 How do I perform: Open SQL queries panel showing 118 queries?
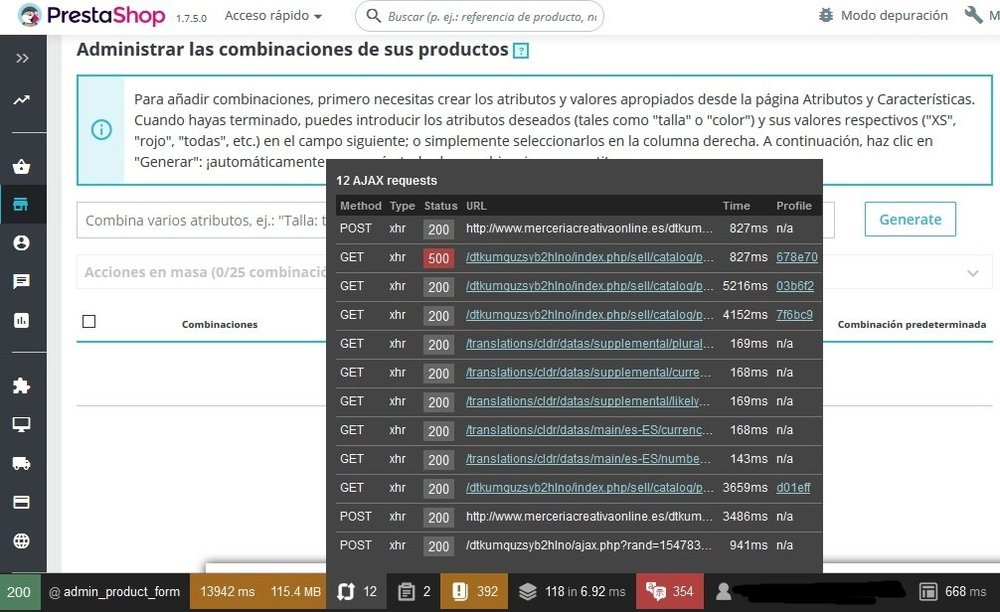[570, 591]
